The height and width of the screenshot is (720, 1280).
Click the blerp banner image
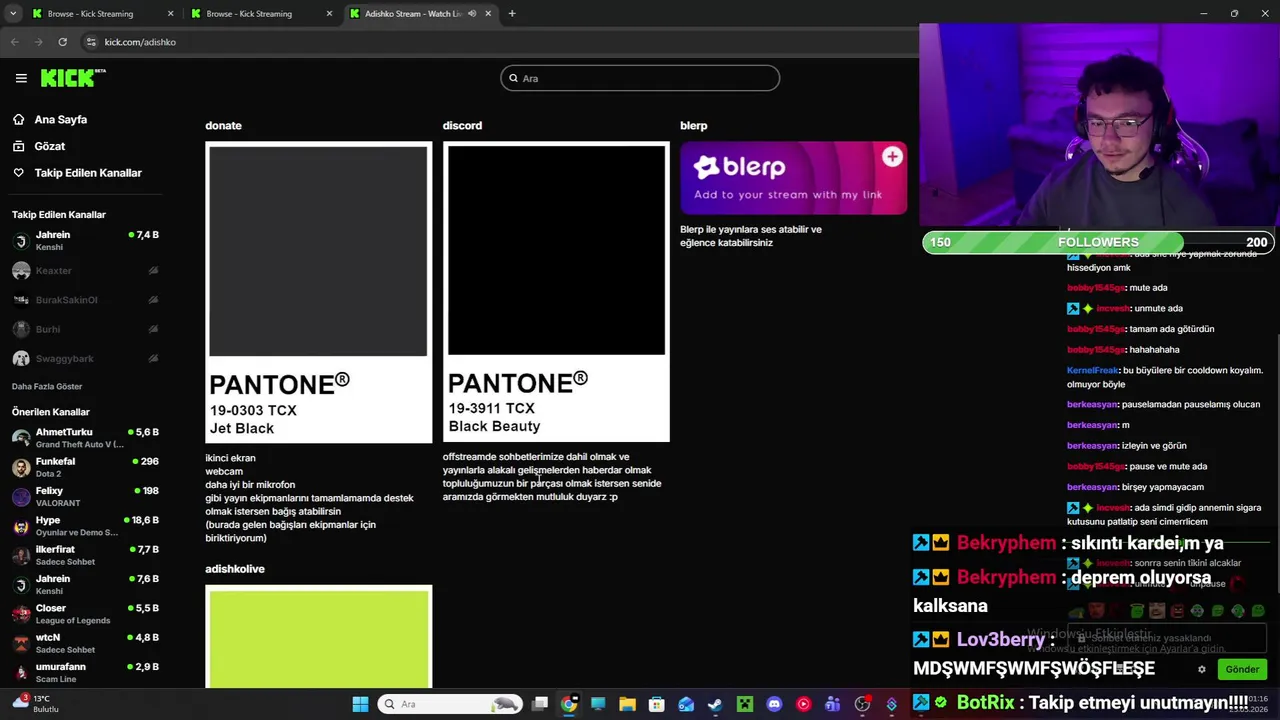(x=794, y=178)
